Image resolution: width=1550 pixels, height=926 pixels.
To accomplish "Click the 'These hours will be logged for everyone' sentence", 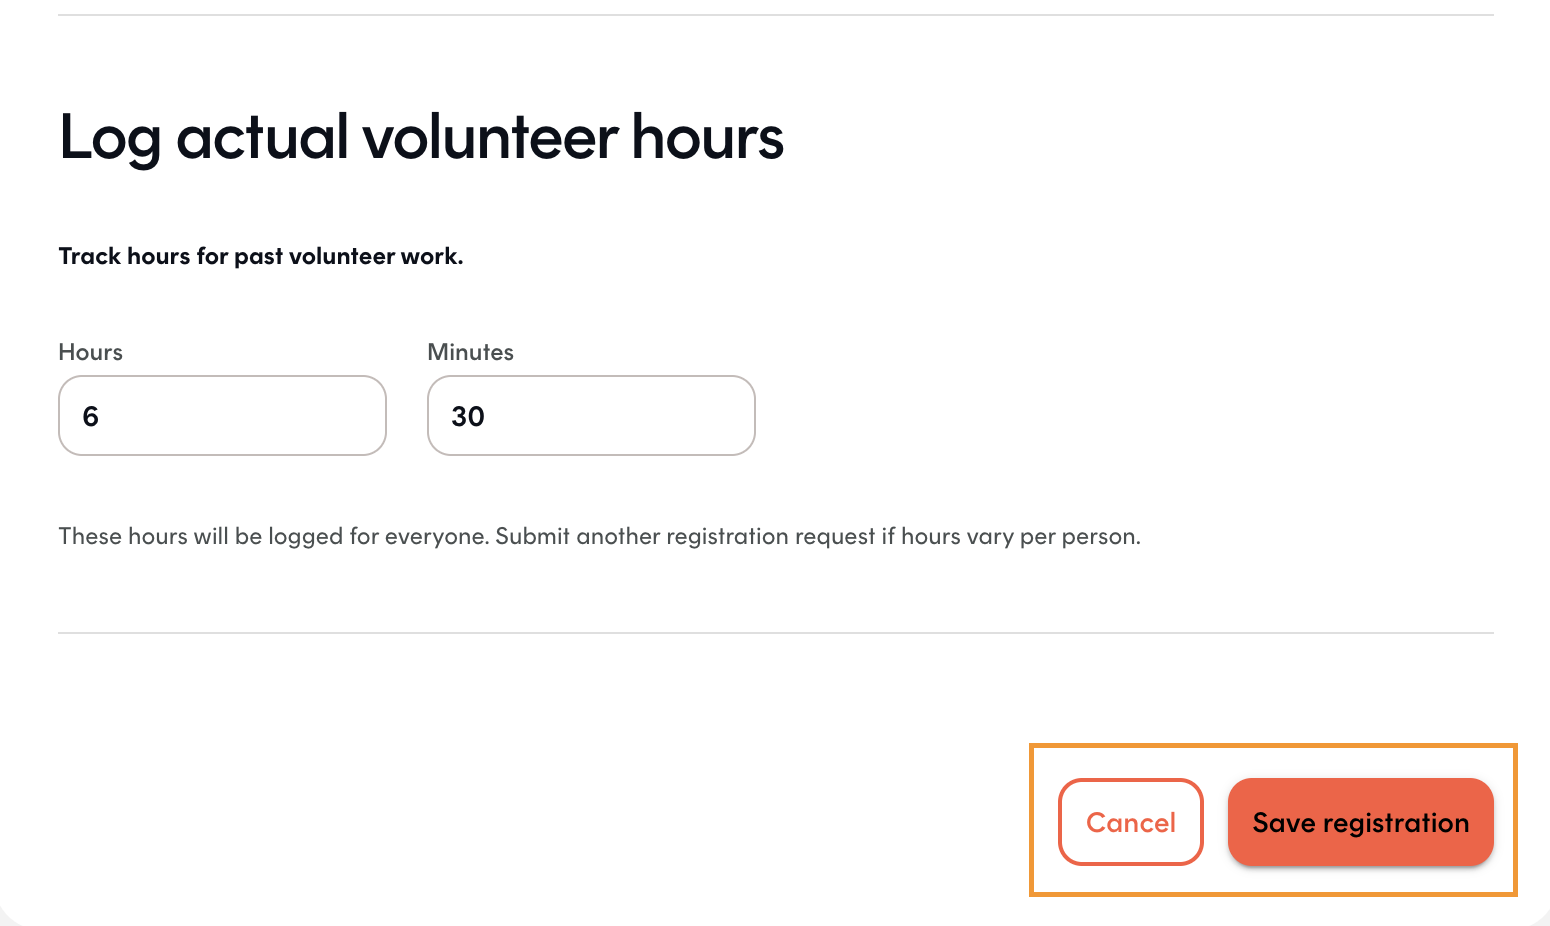I will click(274, 536).
